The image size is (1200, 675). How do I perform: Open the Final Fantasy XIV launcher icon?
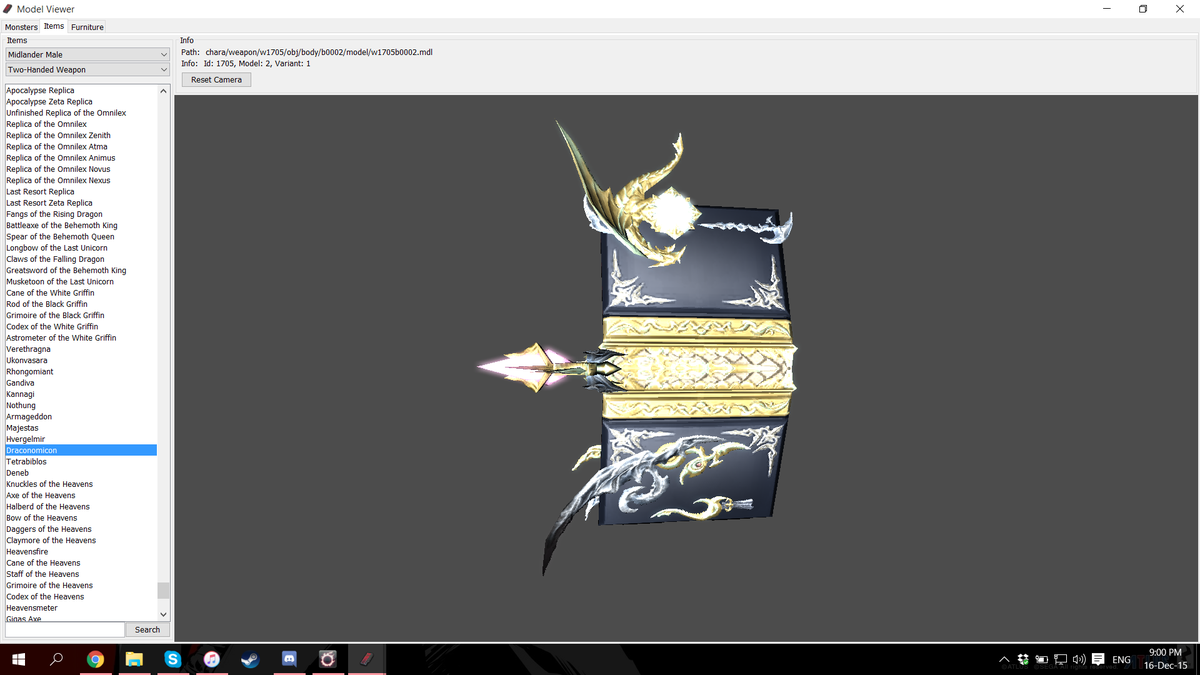pos(327,659)
